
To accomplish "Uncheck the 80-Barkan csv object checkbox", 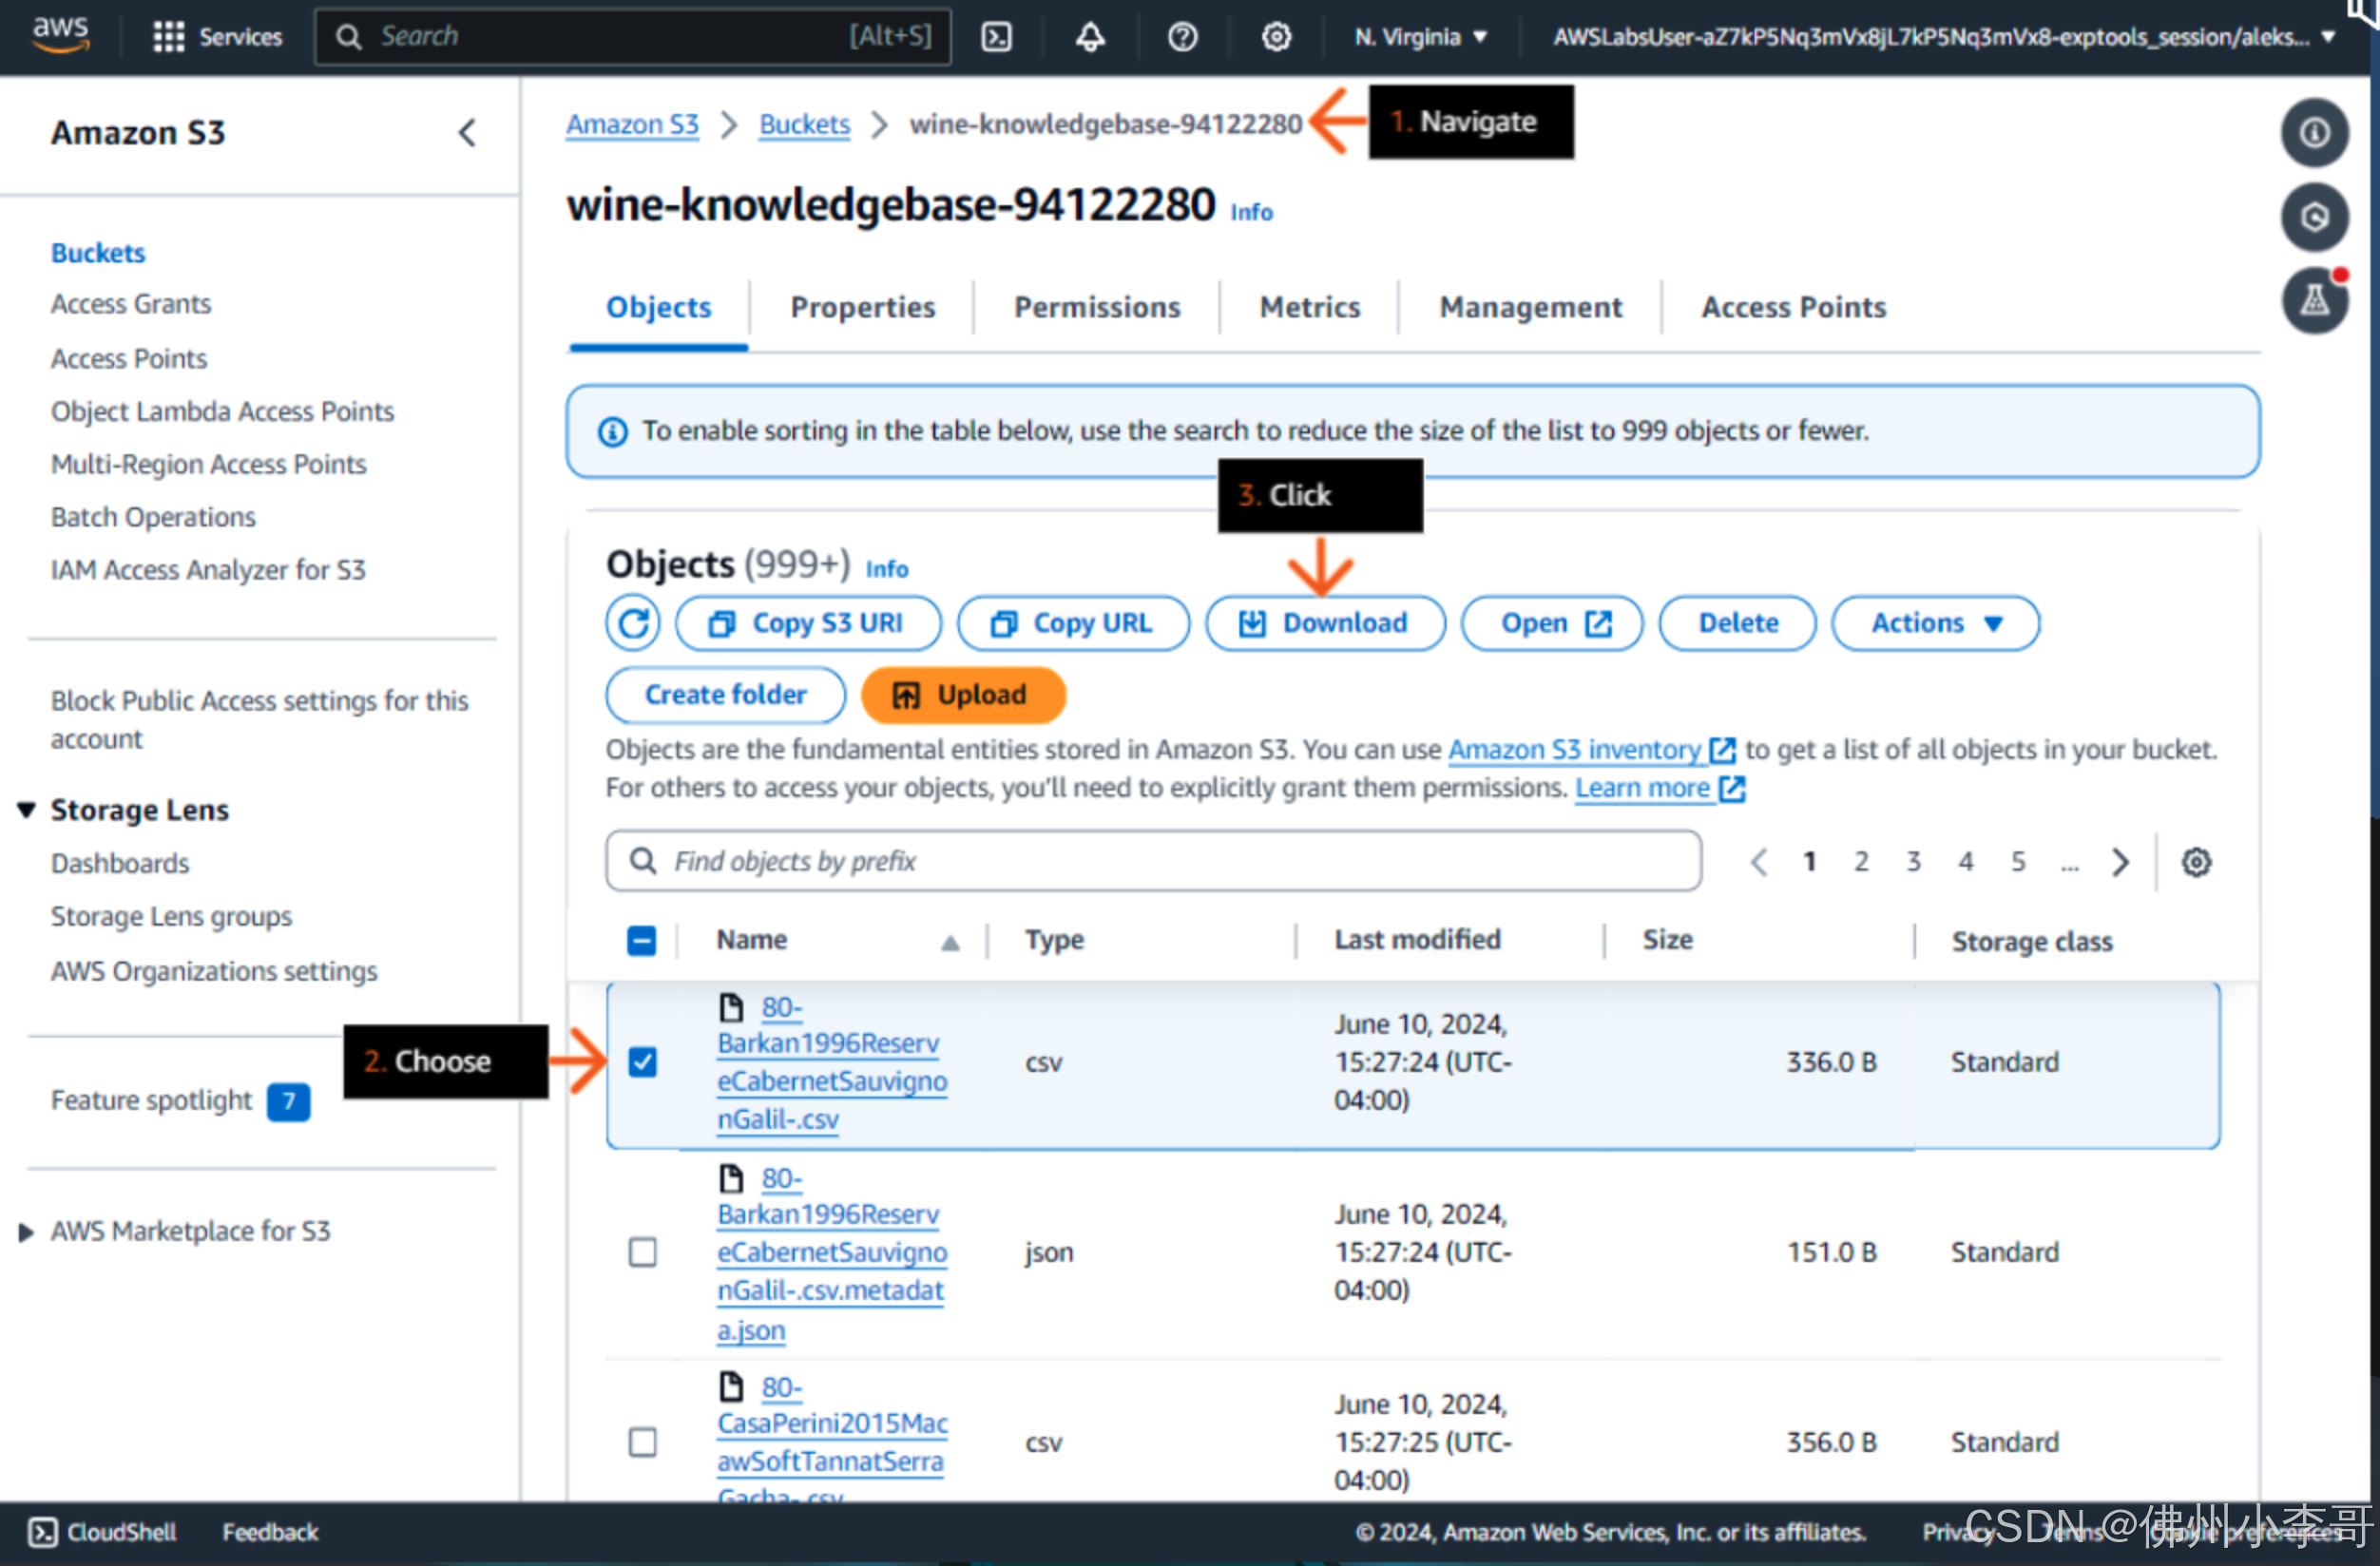I will click(x=642, y=1061).
